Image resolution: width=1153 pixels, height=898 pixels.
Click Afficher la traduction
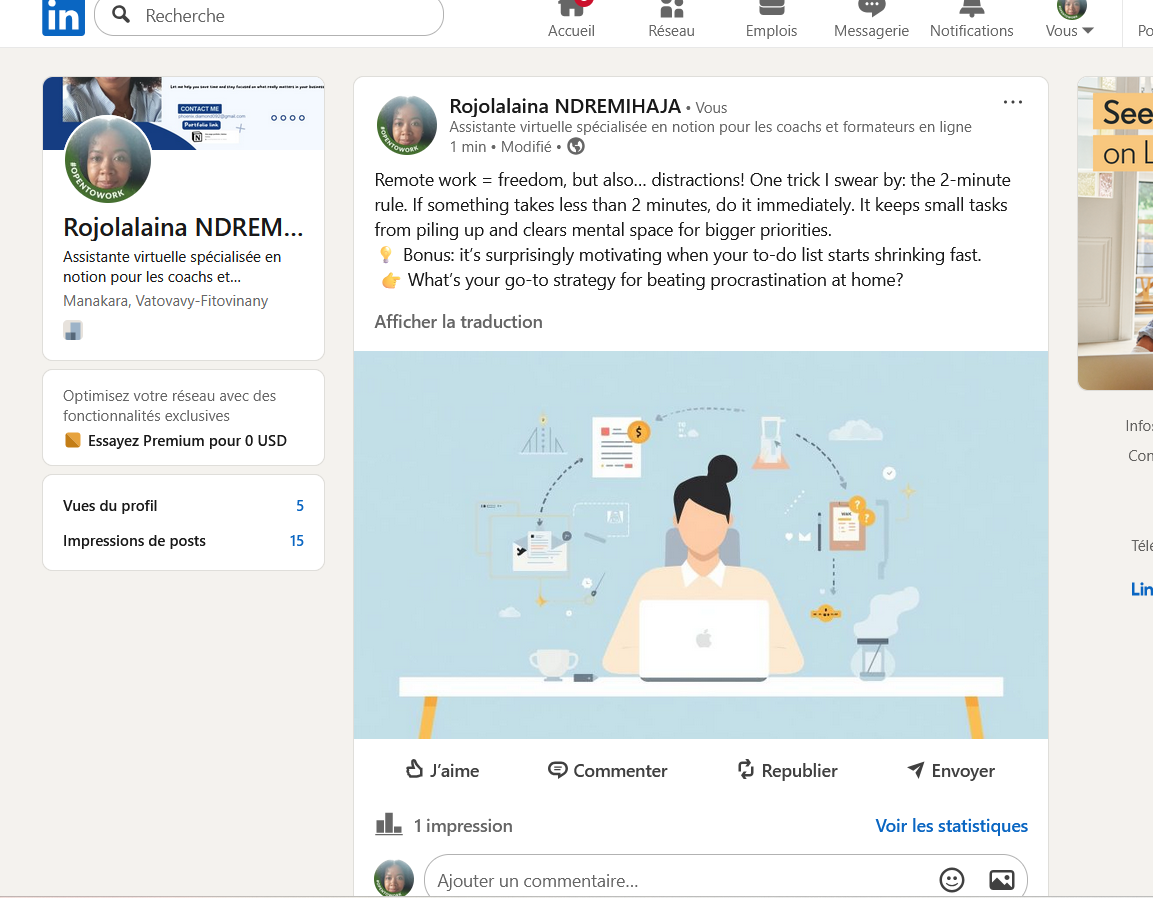(x=458, y=322)
